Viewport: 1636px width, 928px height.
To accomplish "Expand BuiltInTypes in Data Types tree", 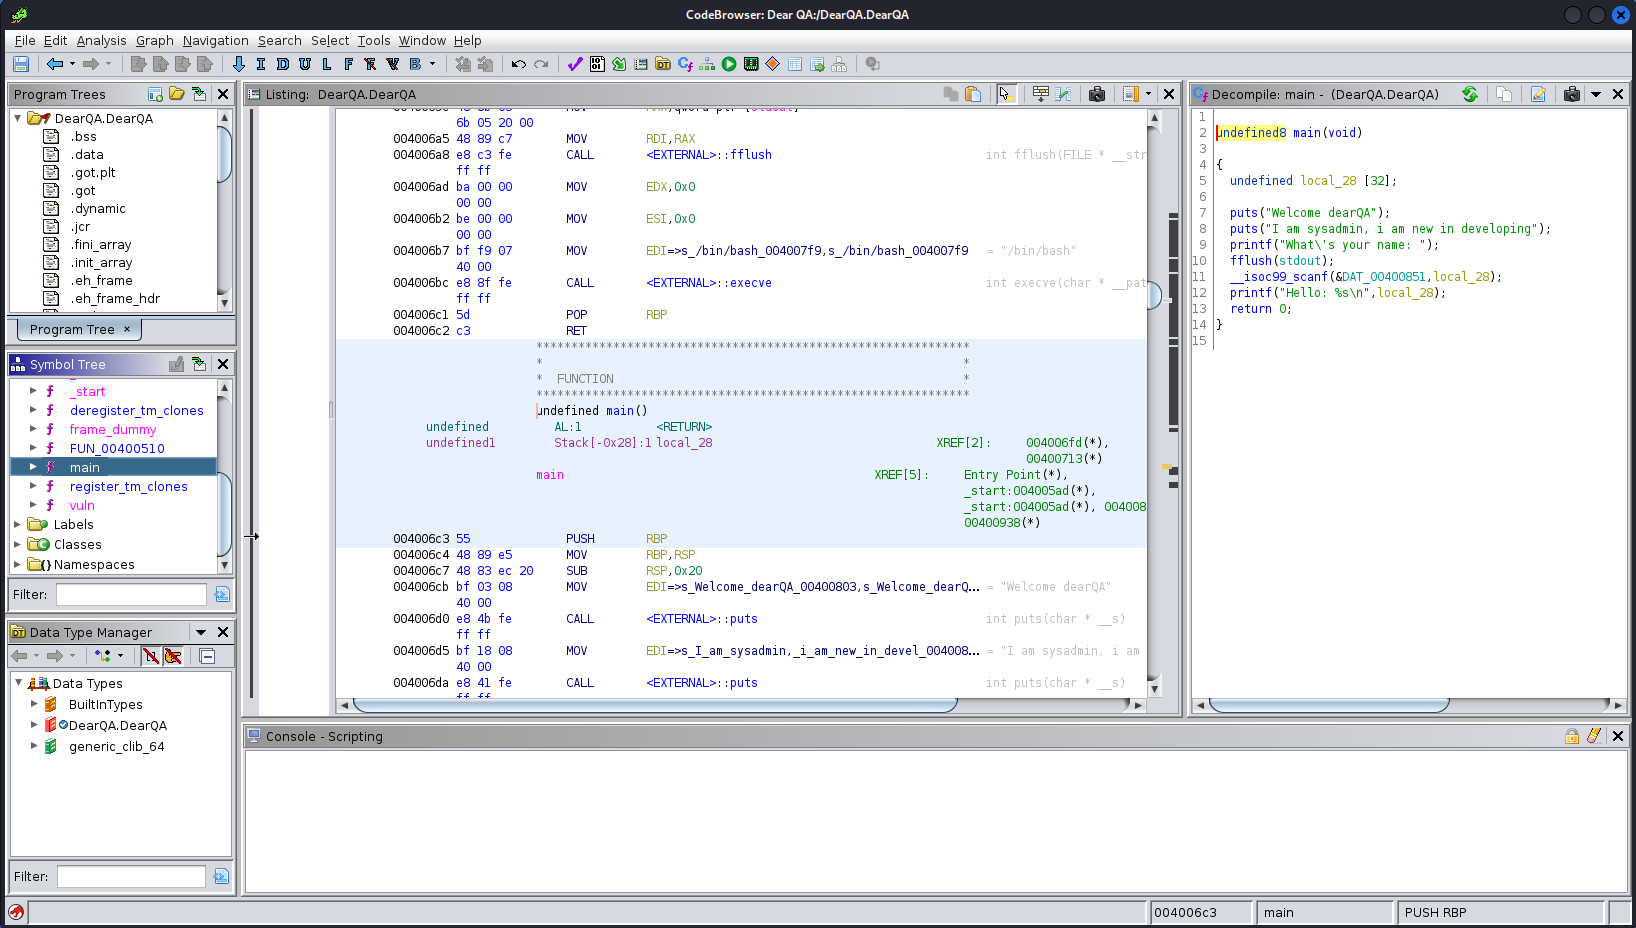I will 34,705.
